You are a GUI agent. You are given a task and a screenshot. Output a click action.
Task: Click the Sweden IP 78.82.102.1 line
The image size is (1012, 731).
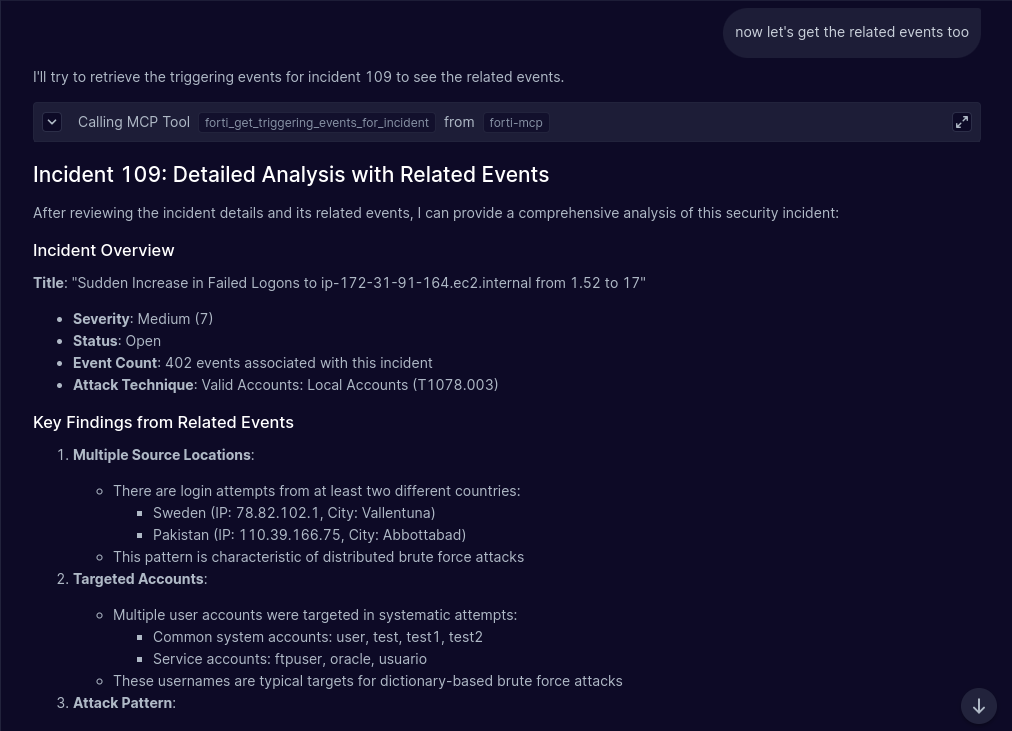(x=294, y=513)
